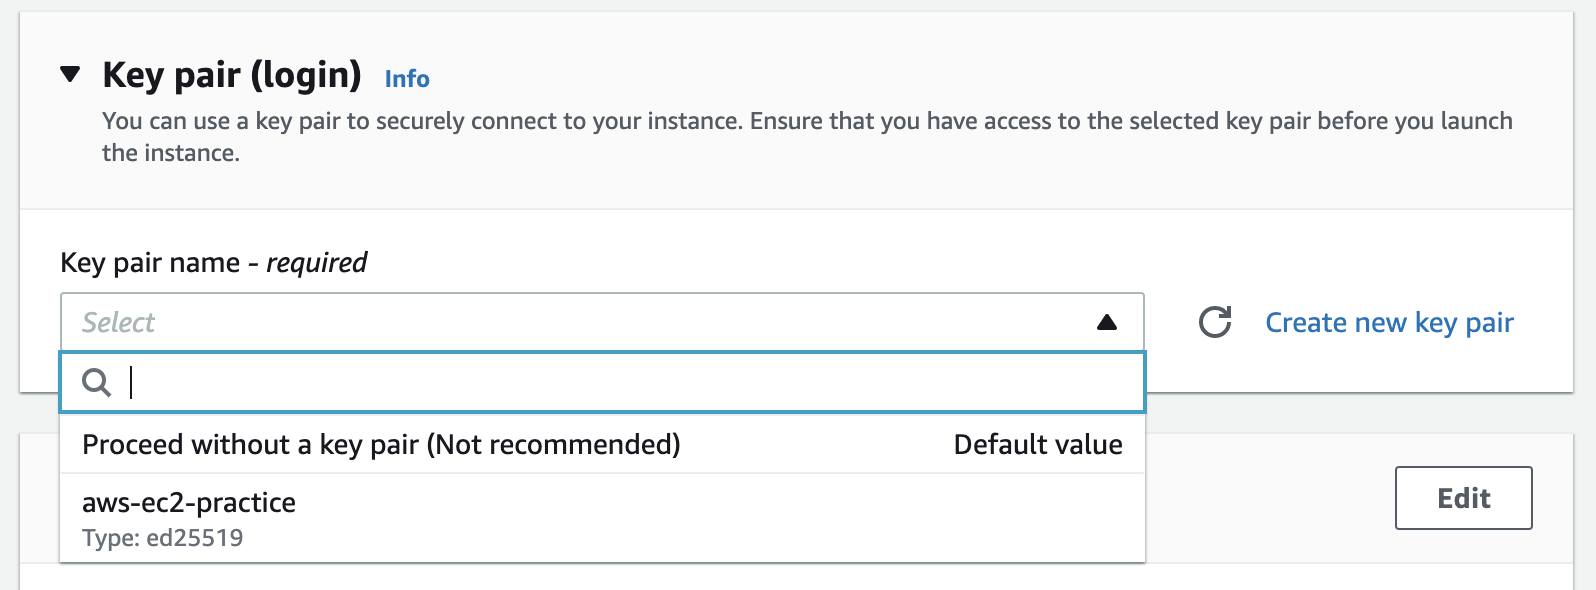The height and width of the screenshot is (590, 1596).
Task: Open the Info link beside Key pair
Action: pyautogui.click(x=407, y=79)
